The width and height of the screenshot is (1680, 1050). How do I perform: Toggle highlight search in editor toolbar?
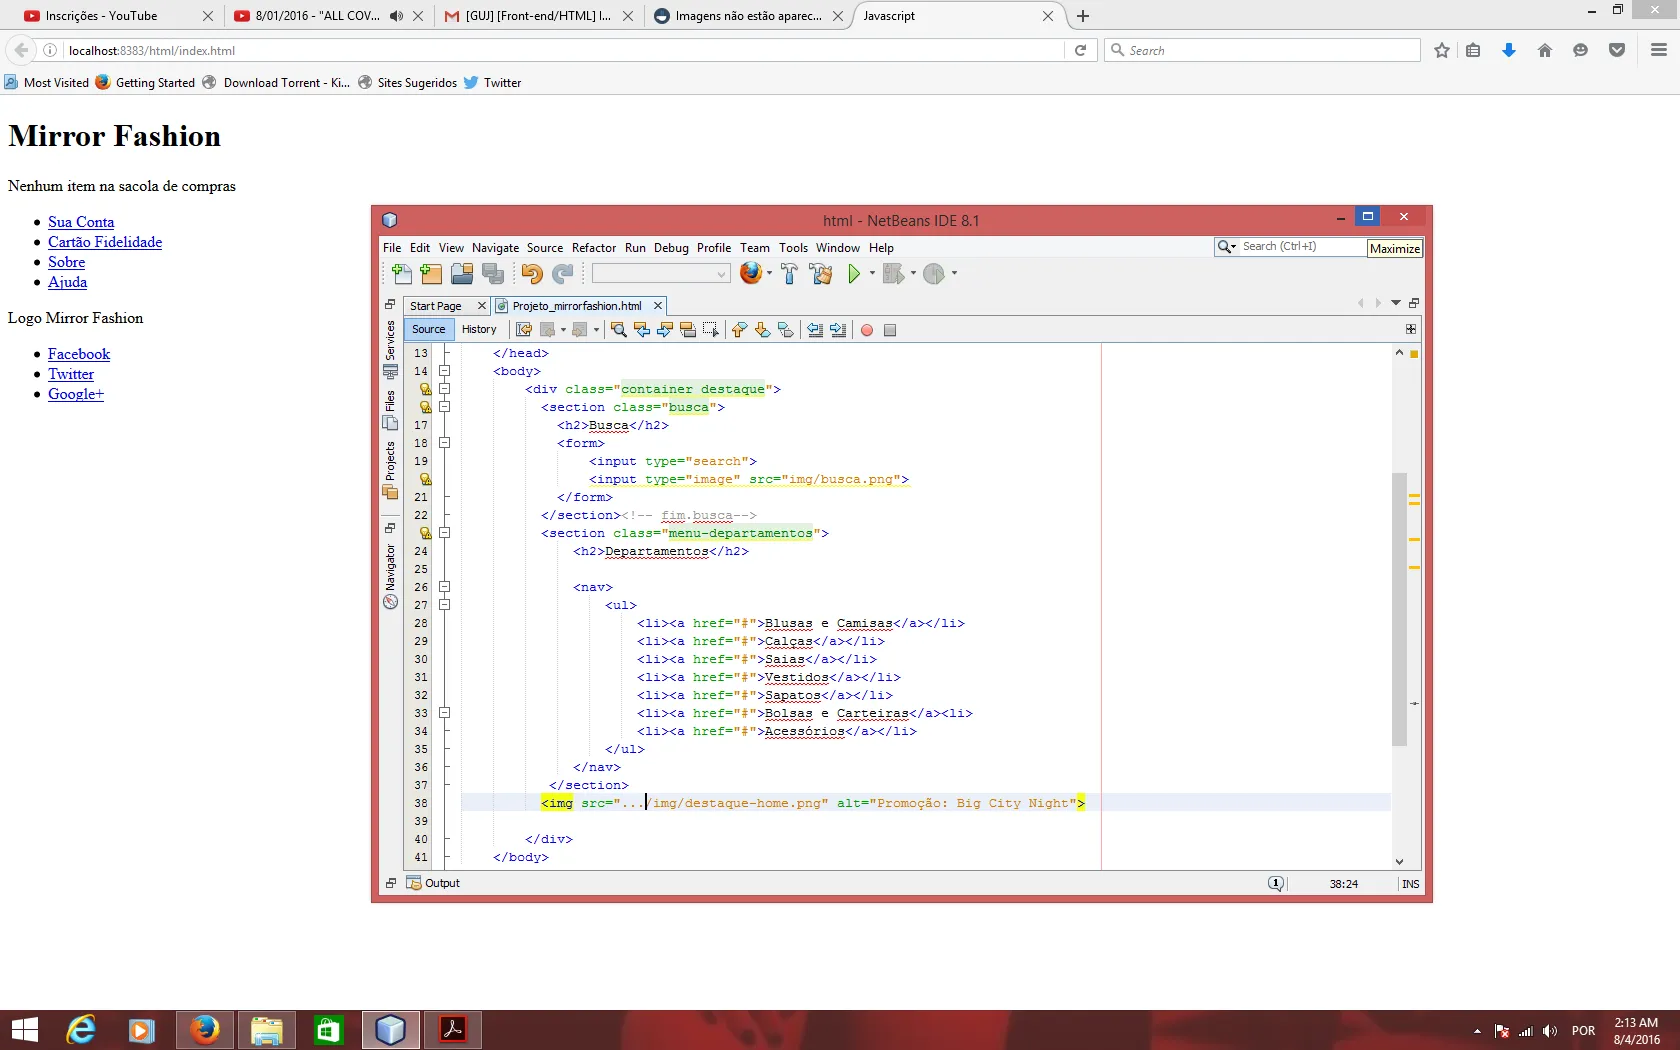click(x=688, y=330)
